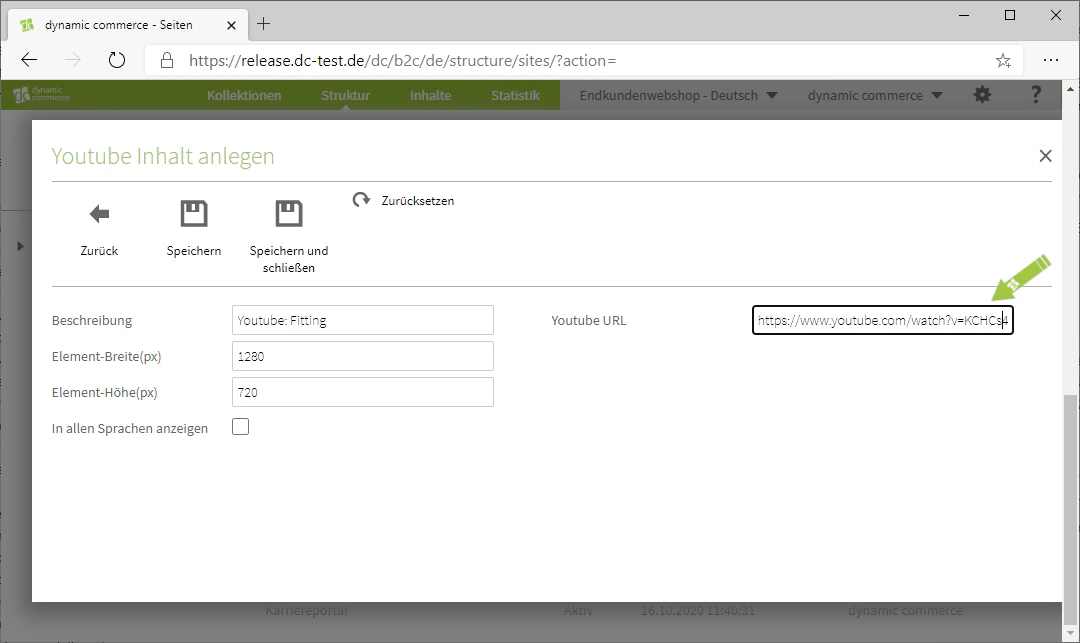Open the Inhalte menu
Image resolution: width=1080 pixels, height=643 pixels.
point(430,96)
